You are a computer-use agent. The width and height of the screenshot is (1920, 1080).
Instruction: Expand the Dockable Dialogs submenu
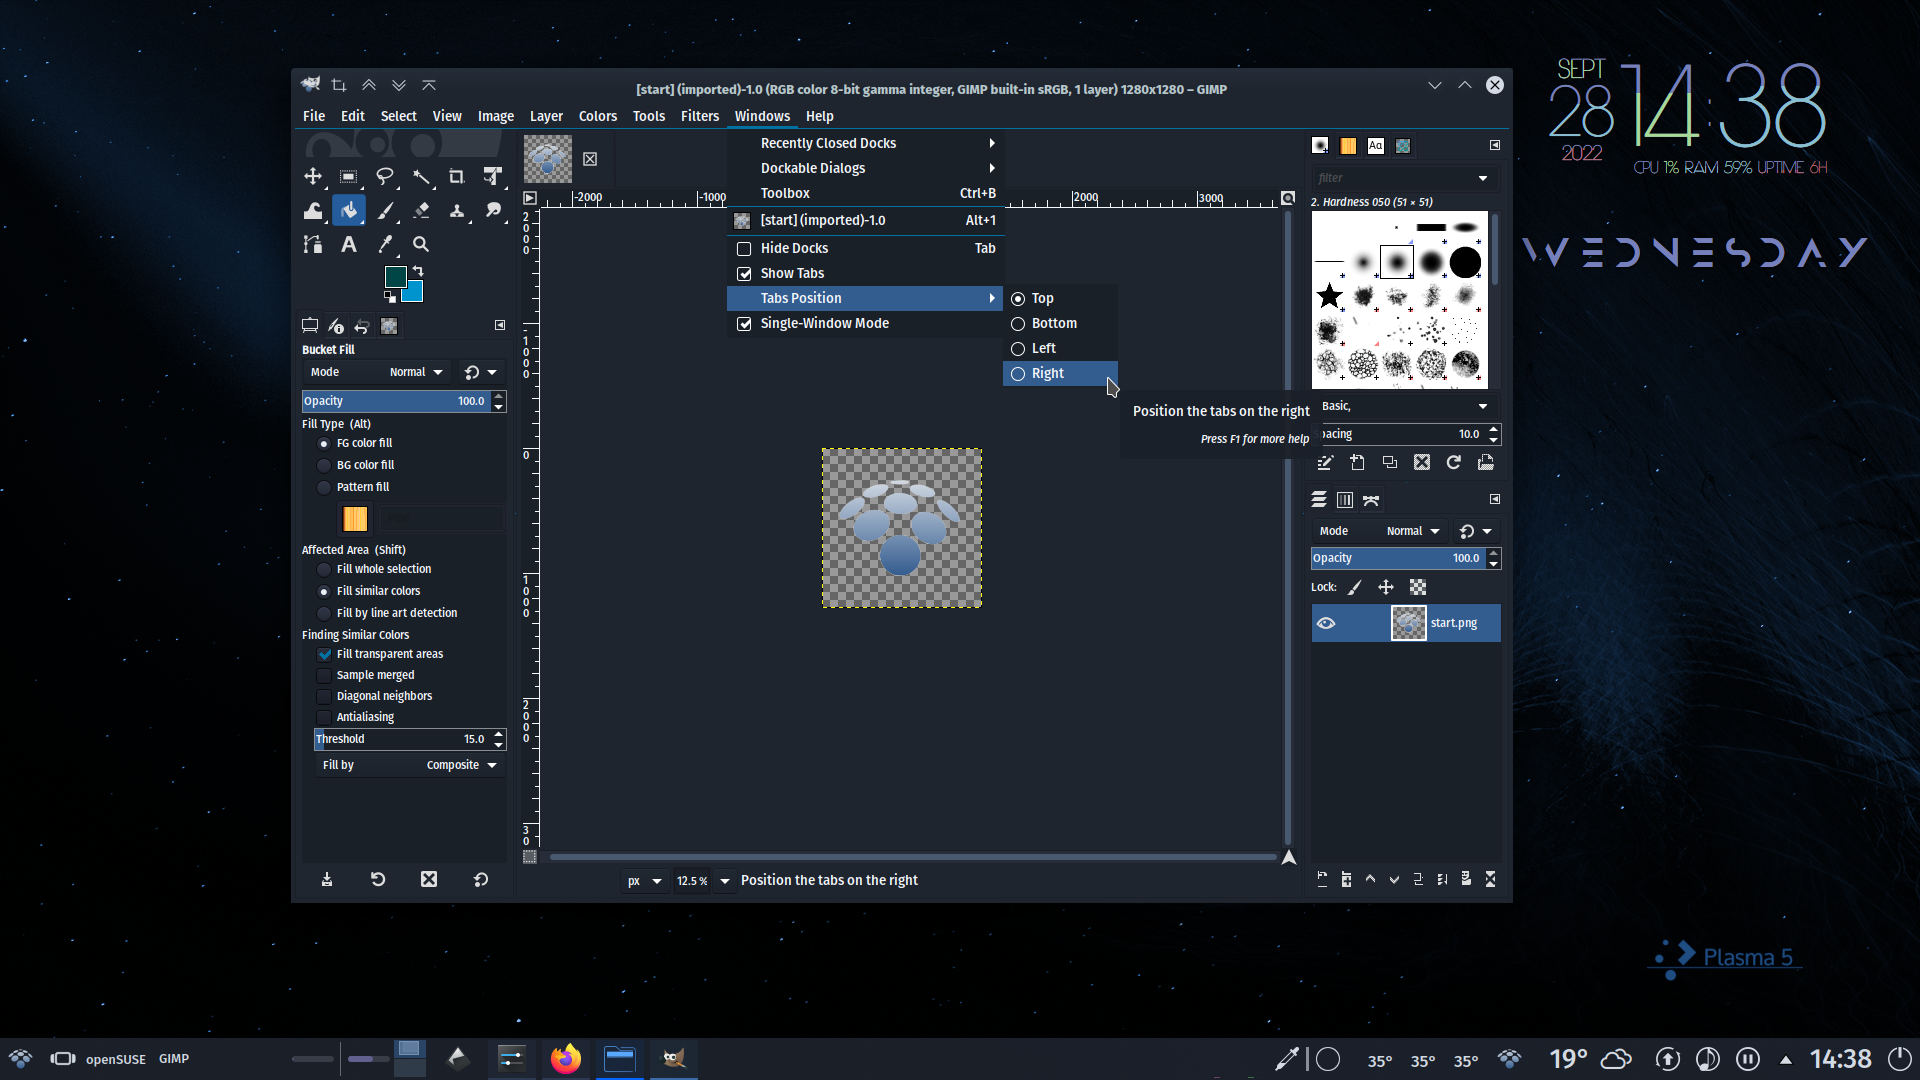(x=865, y=169)
